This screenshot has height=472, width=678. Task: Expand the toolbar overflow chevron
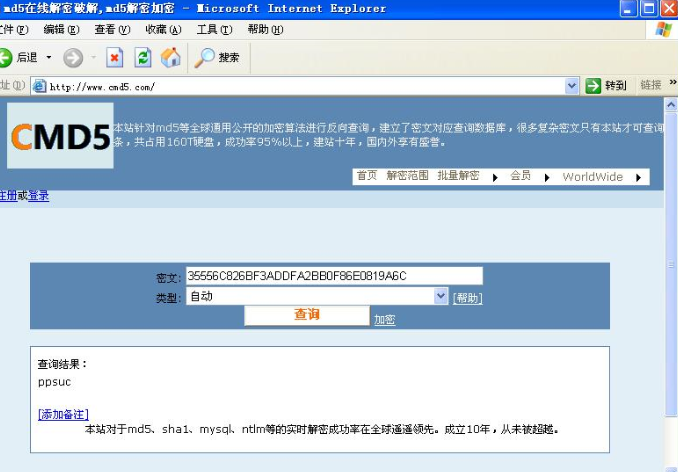coord(672,82)
